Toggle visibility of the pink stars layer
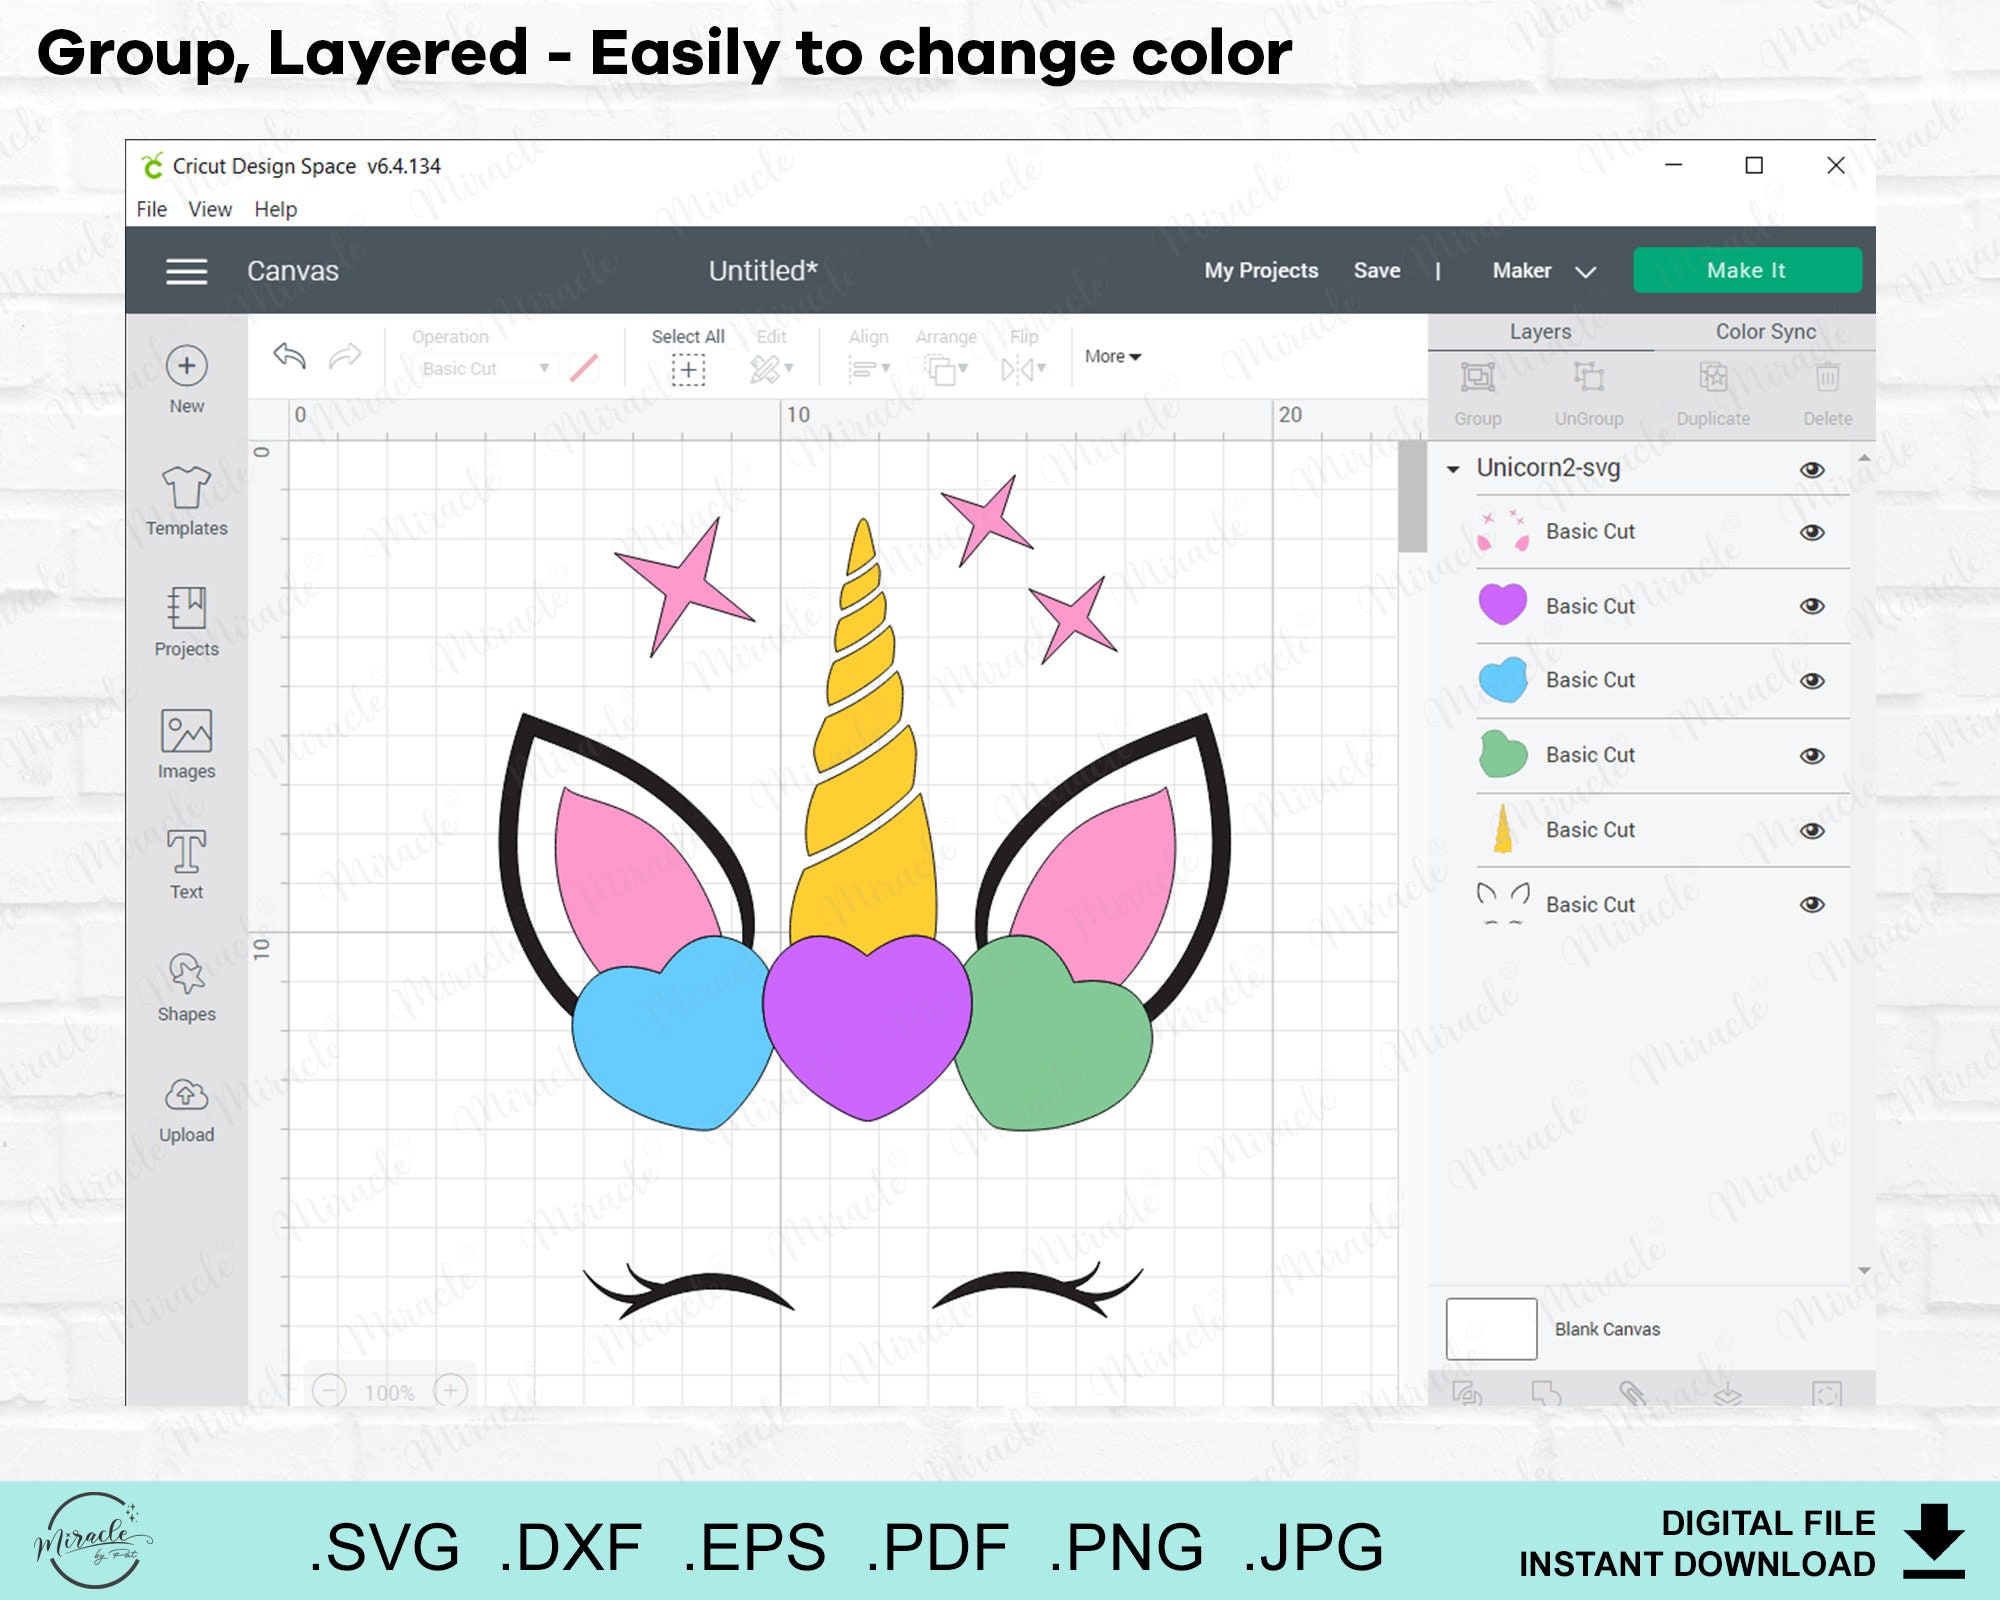Screen dimensions: 2000x1600 (1814, 531)
